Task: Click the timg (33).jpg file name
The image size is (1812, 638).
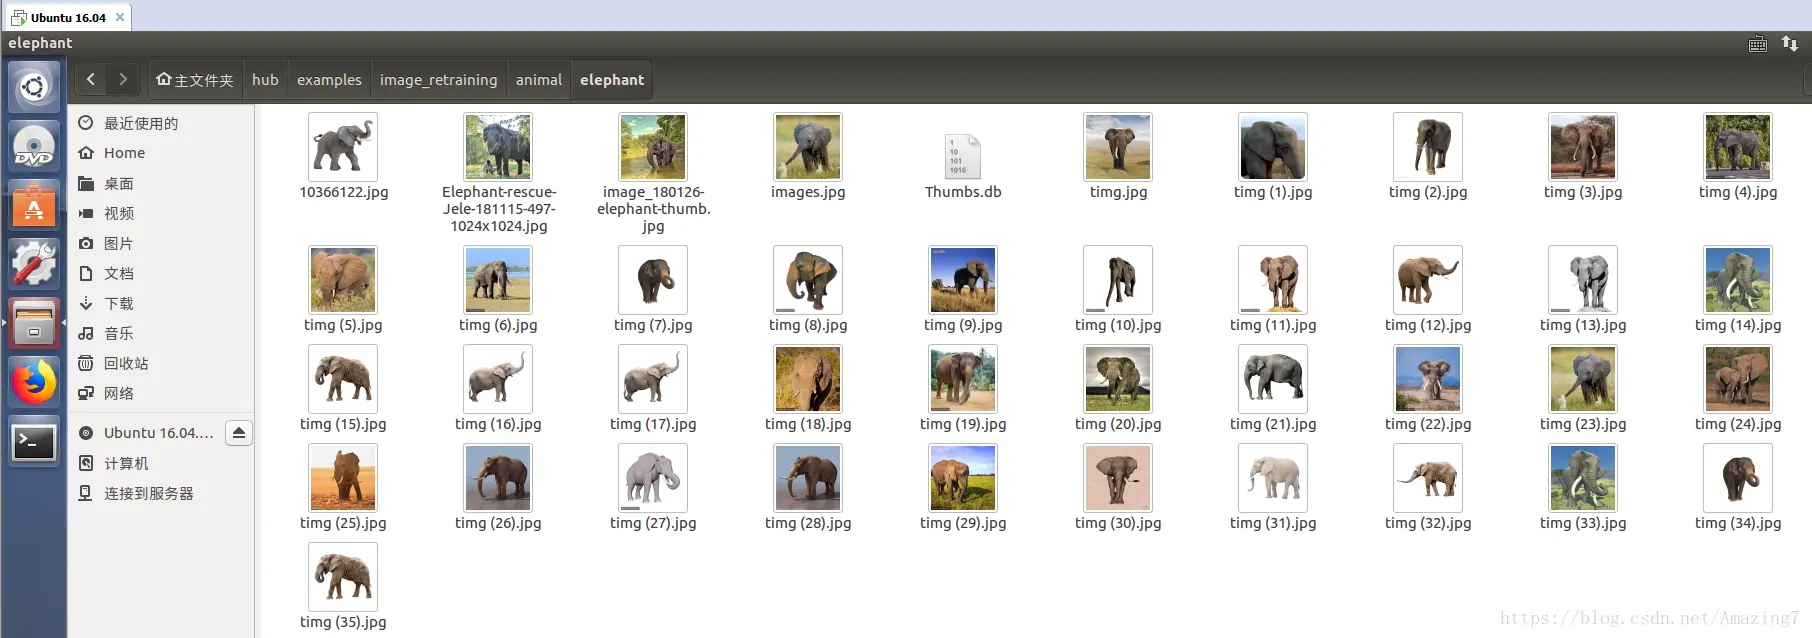Action: 1583,523
